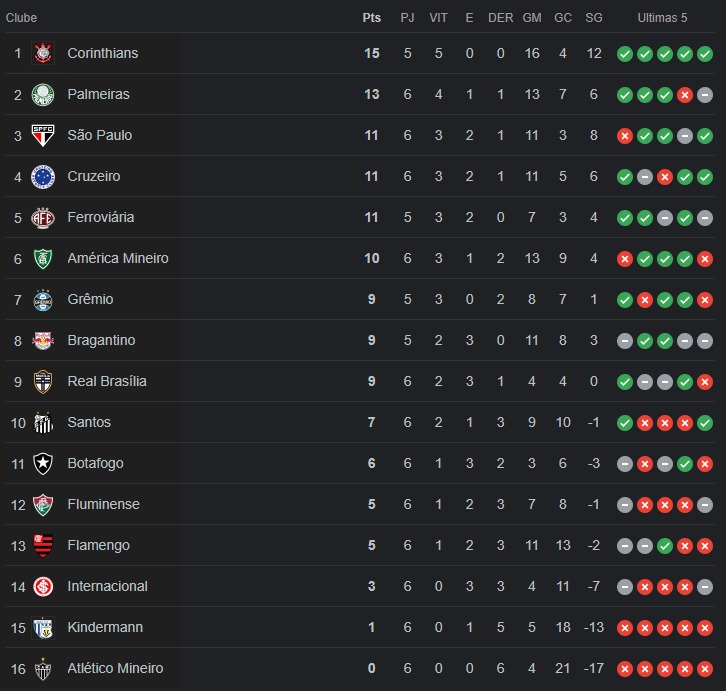Select the Internacional red crest icon
The image size is (726, 691).
43,586
